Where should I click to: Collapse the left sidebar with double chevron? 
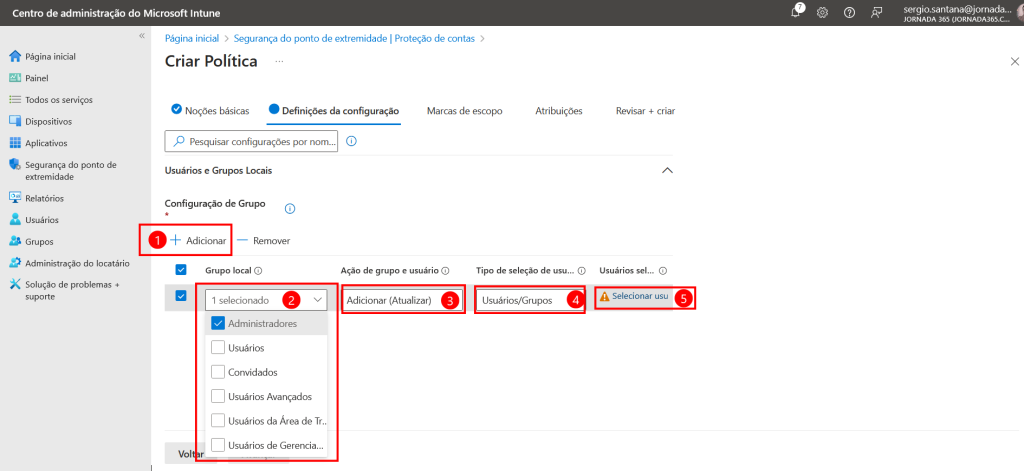click(x=142, y=35)
